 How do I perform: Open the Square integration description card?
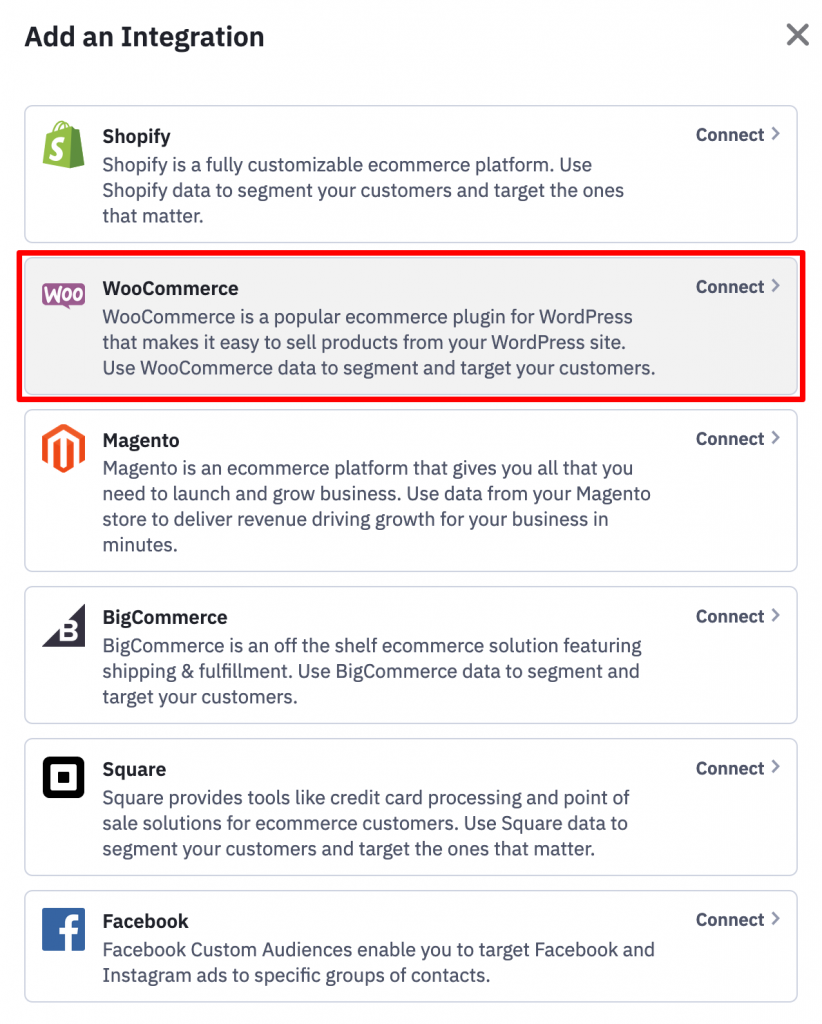click(411, 807)
